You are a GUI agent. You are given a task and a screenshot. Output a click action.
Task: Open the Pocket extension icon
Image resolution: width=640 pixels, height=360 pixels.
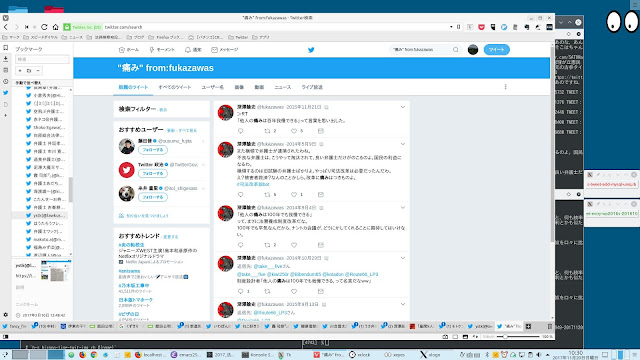481,27
